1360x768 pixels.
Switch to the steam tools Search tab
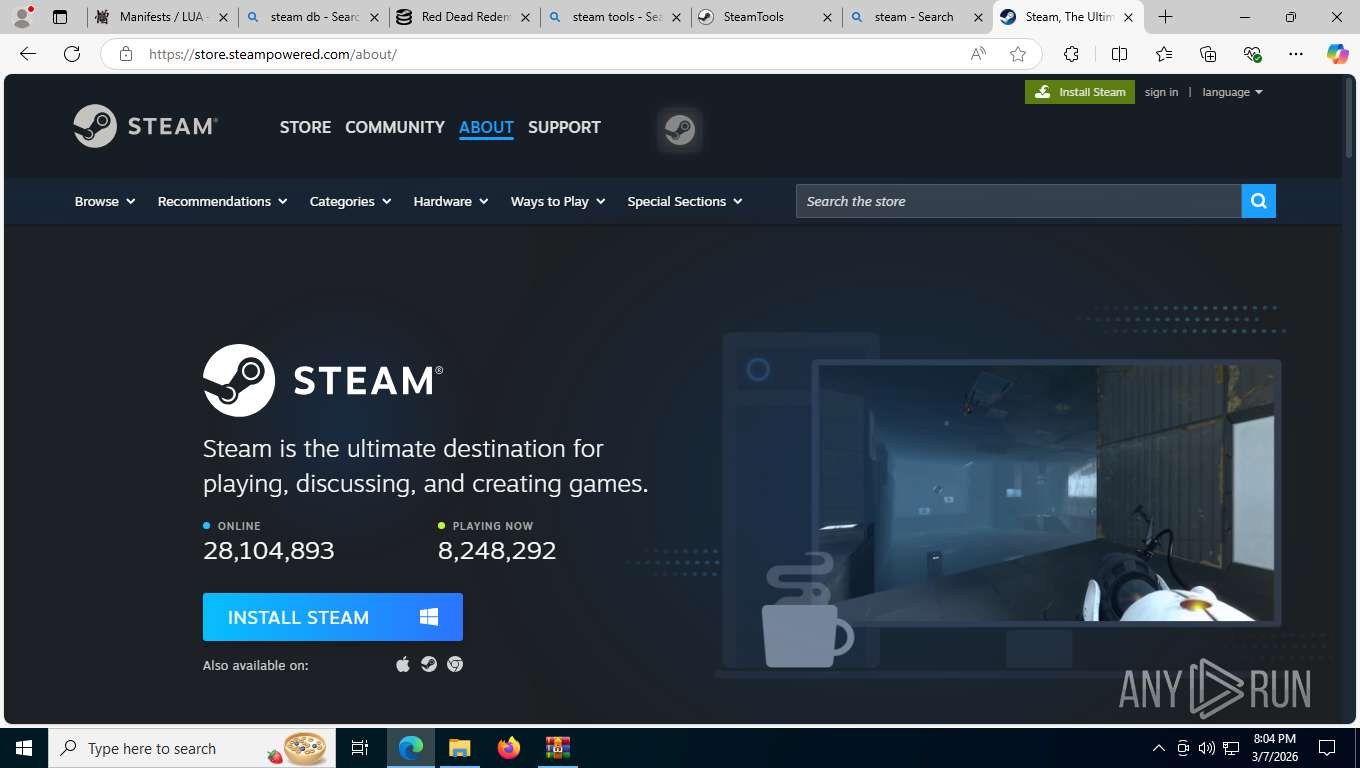click(x=615, y=17)
